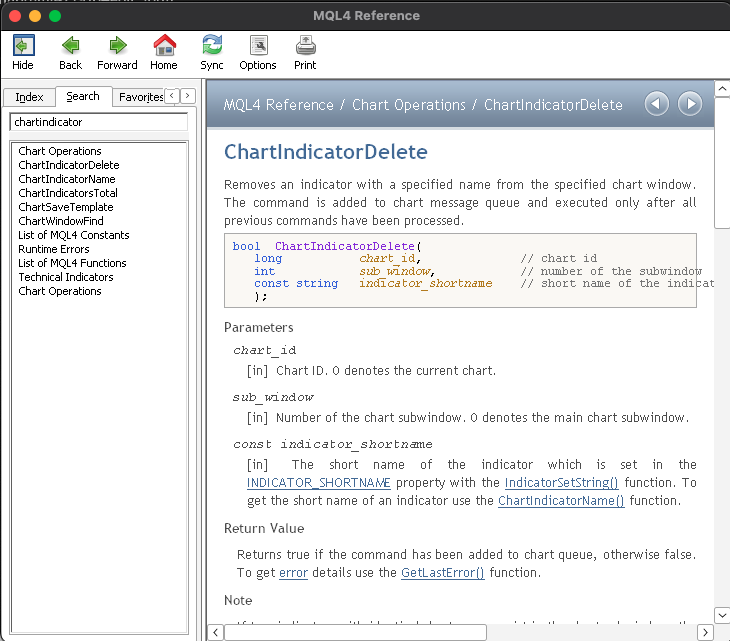This screenshot has height=641, width=730.
Task: Go to next topic in header
Action: [689, 103]
